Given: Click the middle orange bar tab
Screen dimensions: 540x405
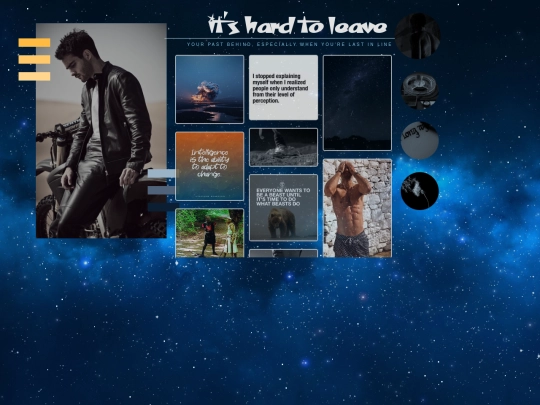Looking at the screenshot, I should (x=34, y=60).
